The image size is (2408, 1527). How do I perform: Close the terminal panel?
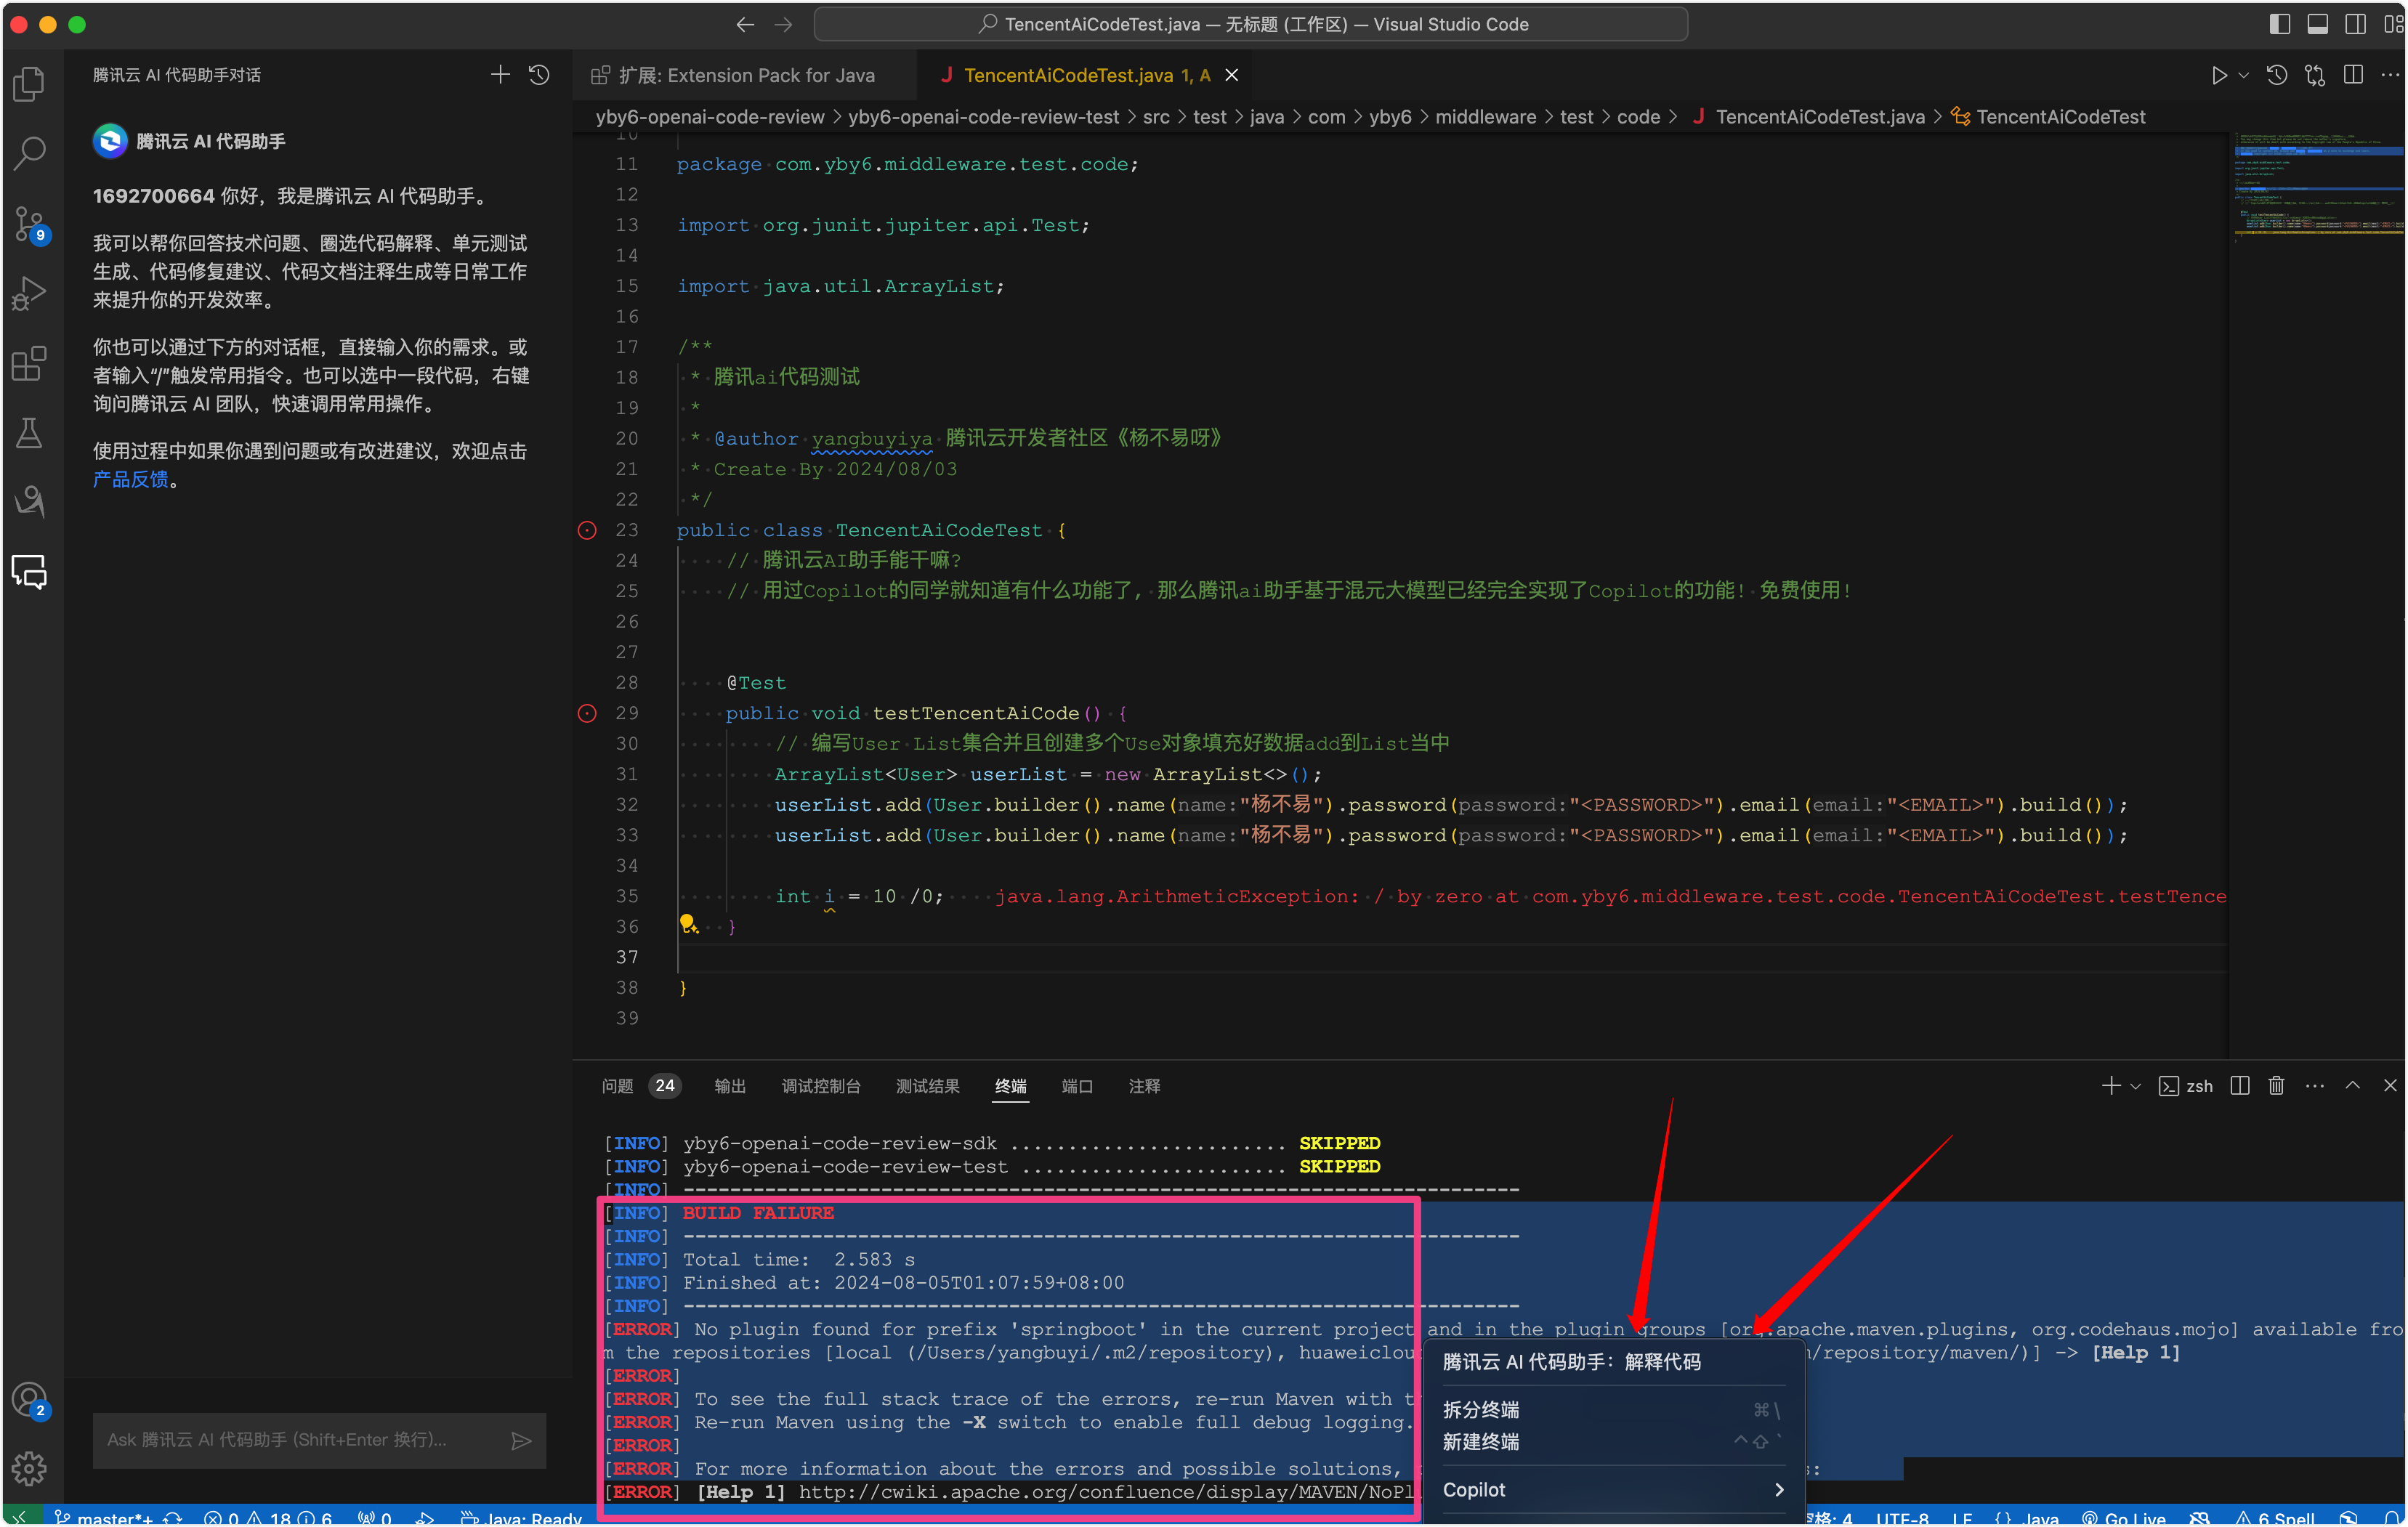(2390, 1086)
